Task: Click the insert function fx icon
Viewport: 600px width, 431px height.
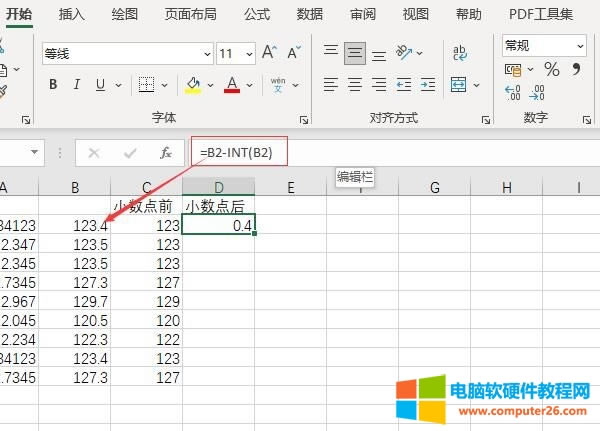Action: 167,153
